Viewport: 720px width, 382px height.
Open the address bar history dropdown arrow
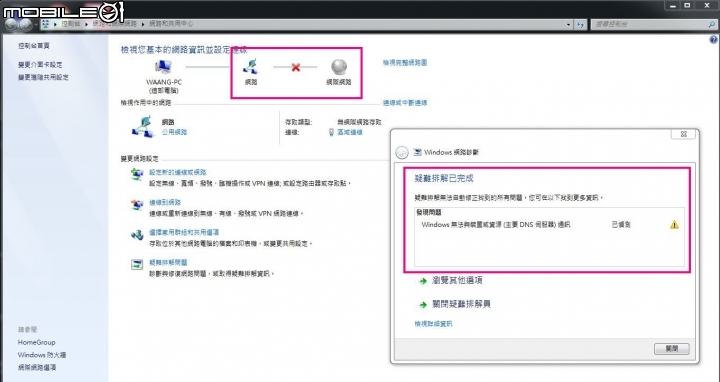click(x=568, y=24)
